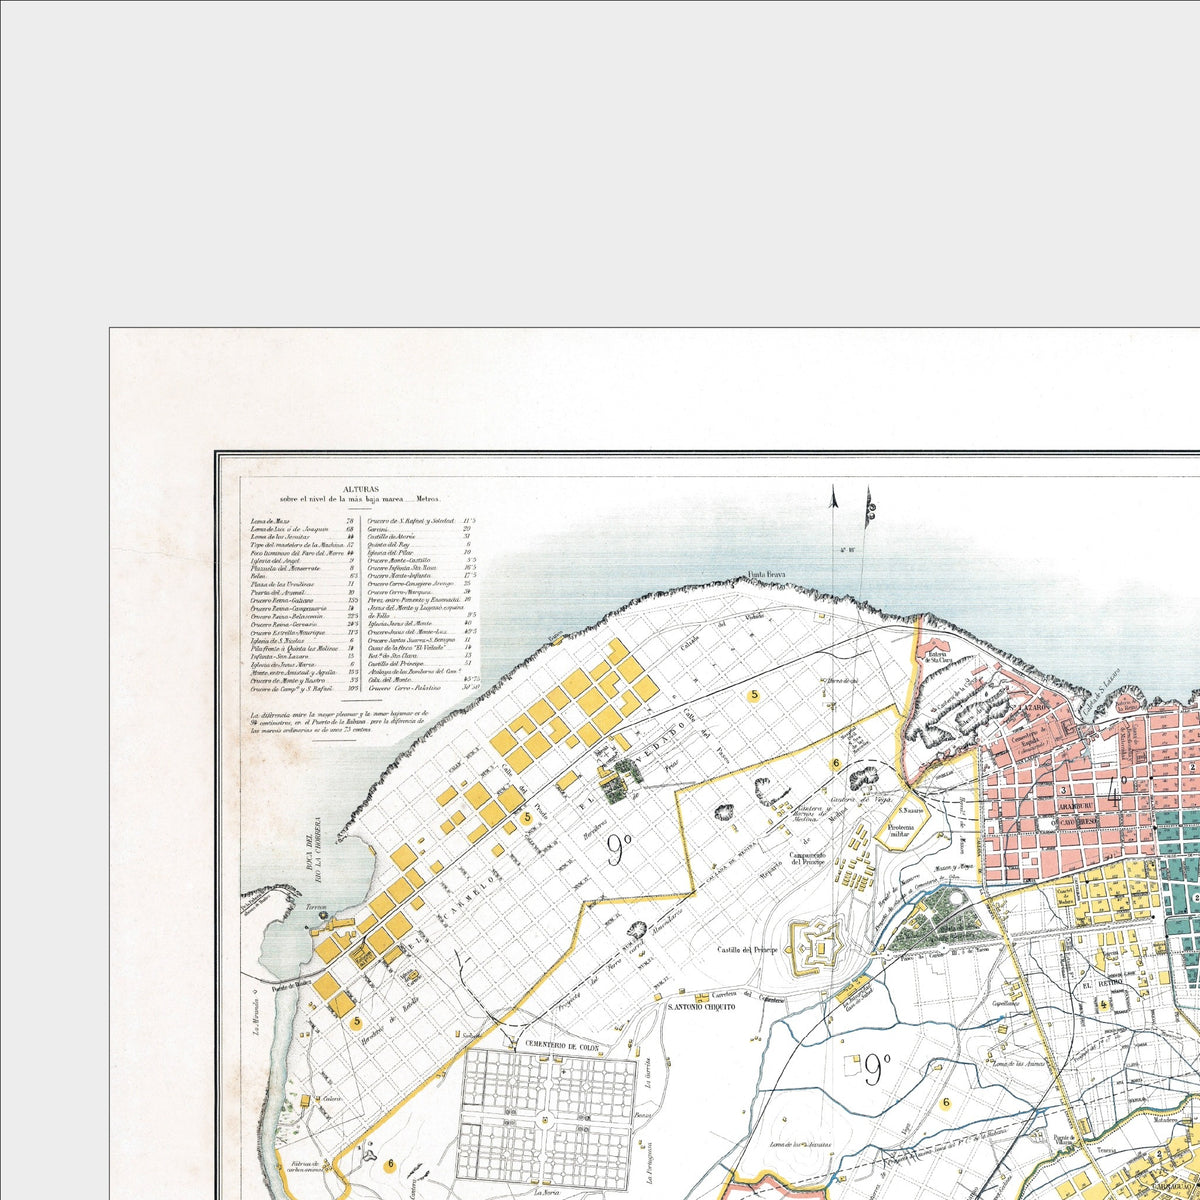Click the 'Iglesia del Angel' row in Alturas
The width and height of the screenshot is (1200, 1200).
point(302,561)
